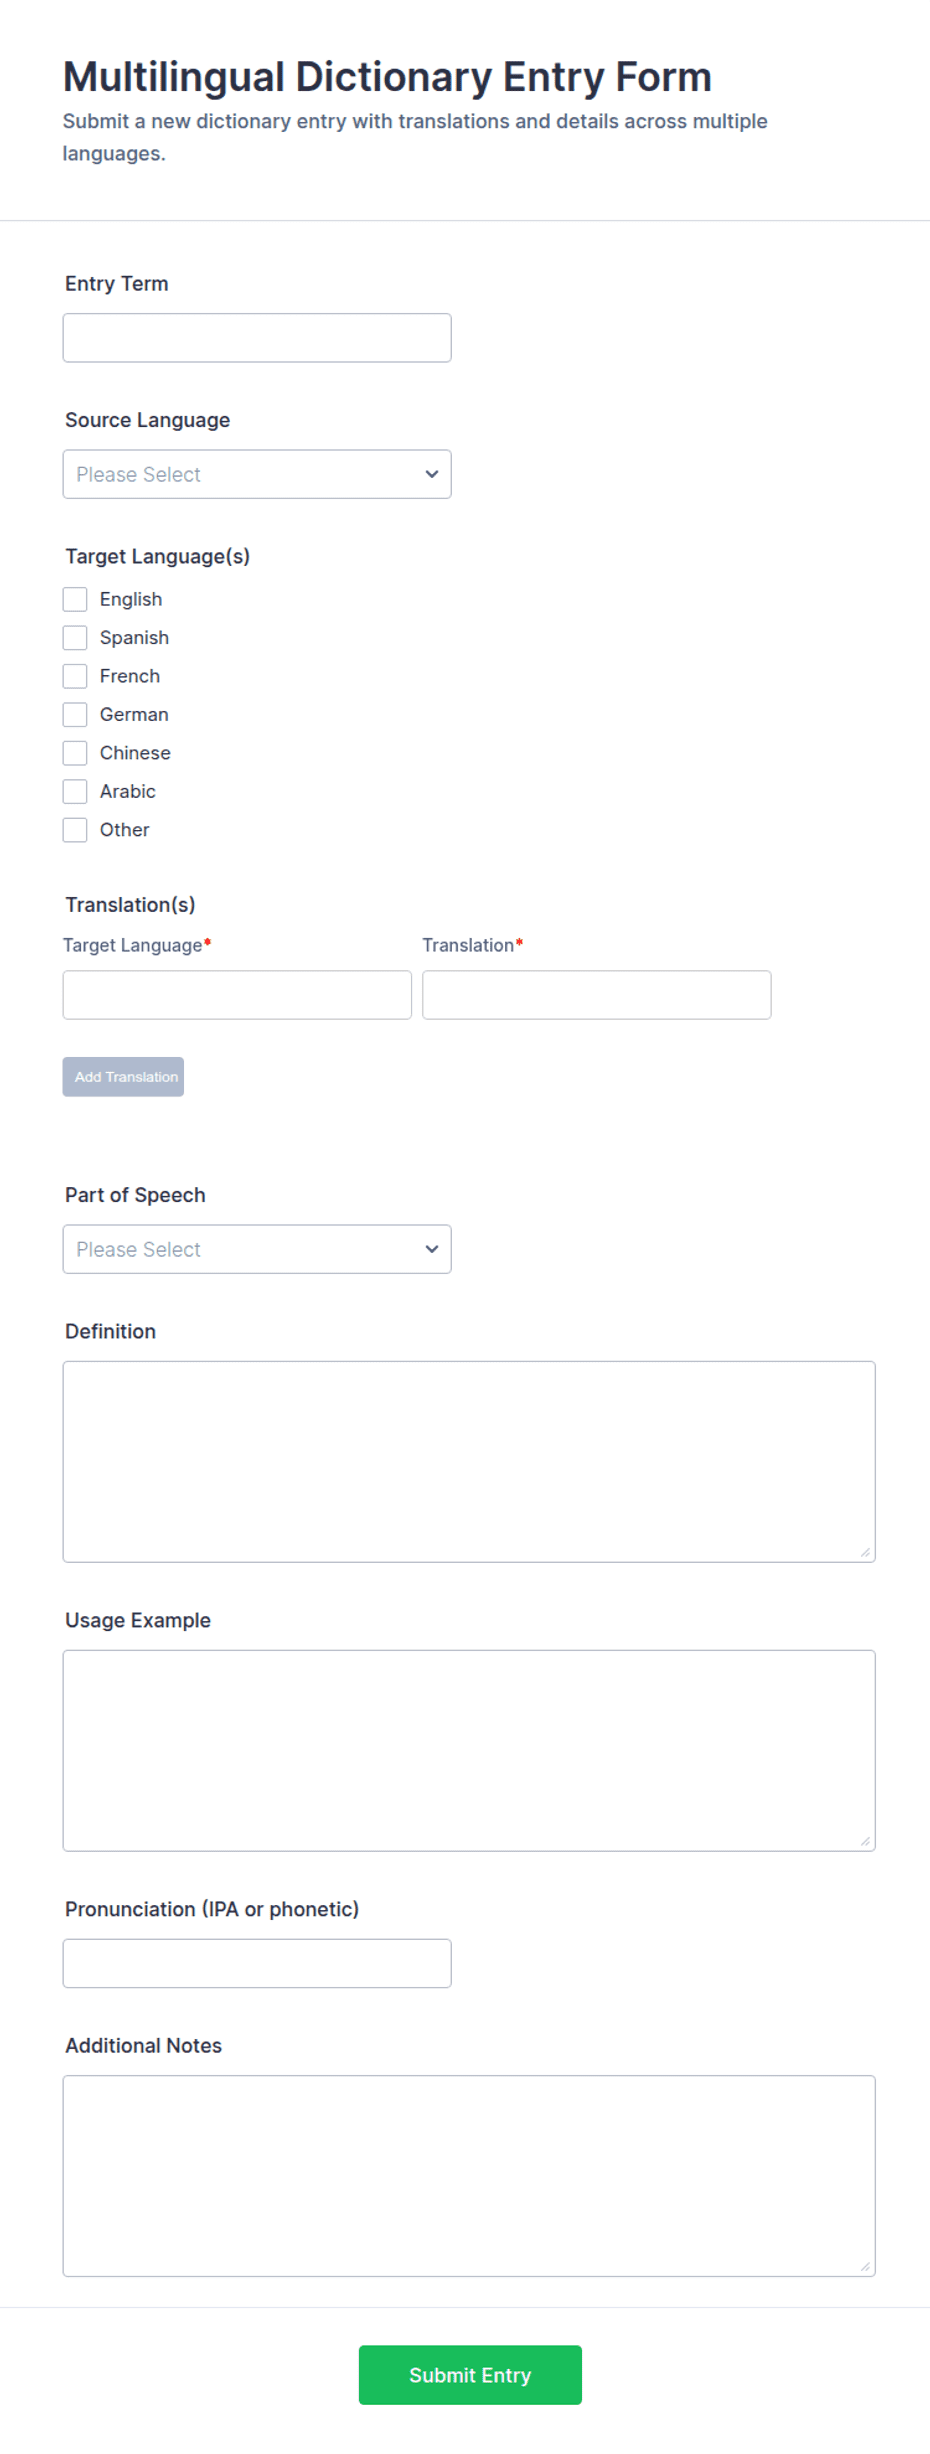Tick the Spanish checkbox
This screenshot has width=930, height=2454.
click(x=75, y=638)
